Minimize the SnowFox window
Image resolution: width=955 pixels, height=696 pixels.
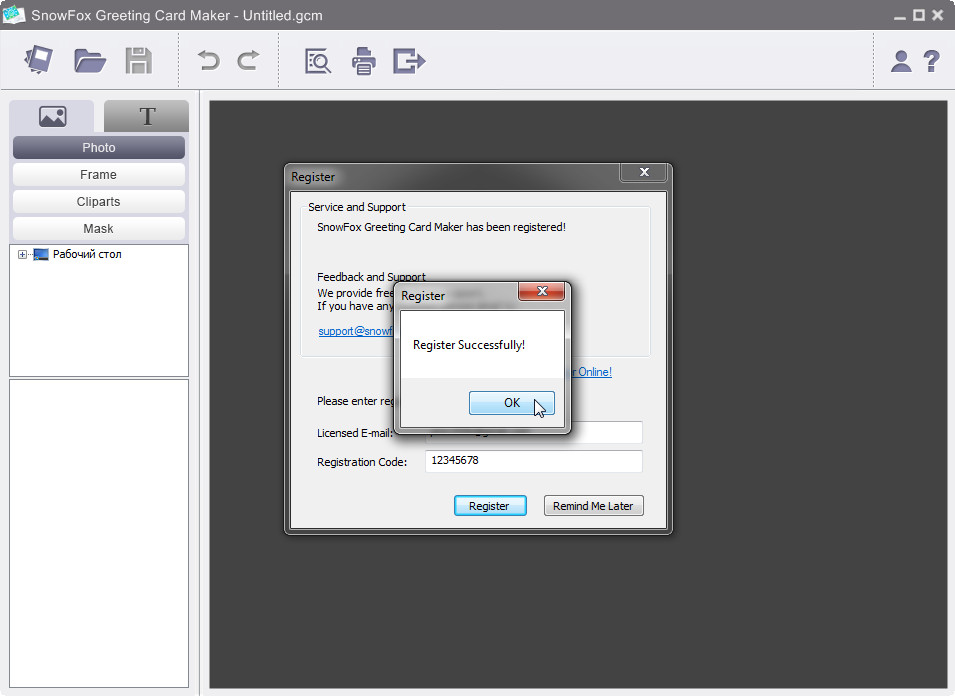pos(900,16)
